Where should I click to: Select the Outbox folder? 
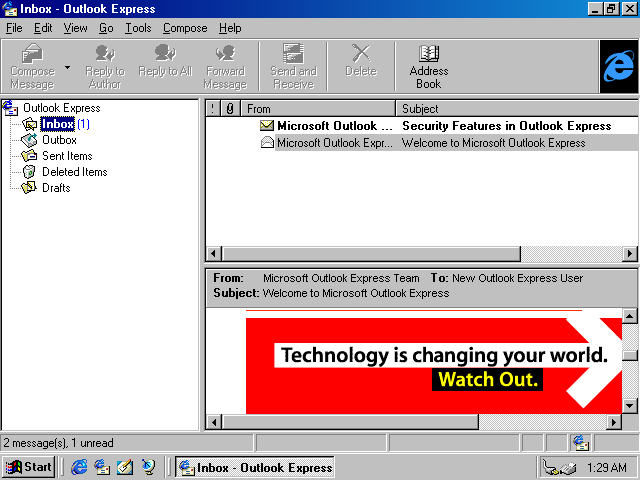(59, 140)
